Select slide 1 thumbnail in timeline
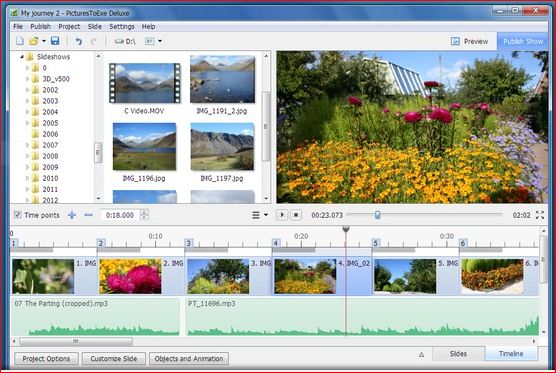This screenshot has height=373, width=556. pos(43,277)
